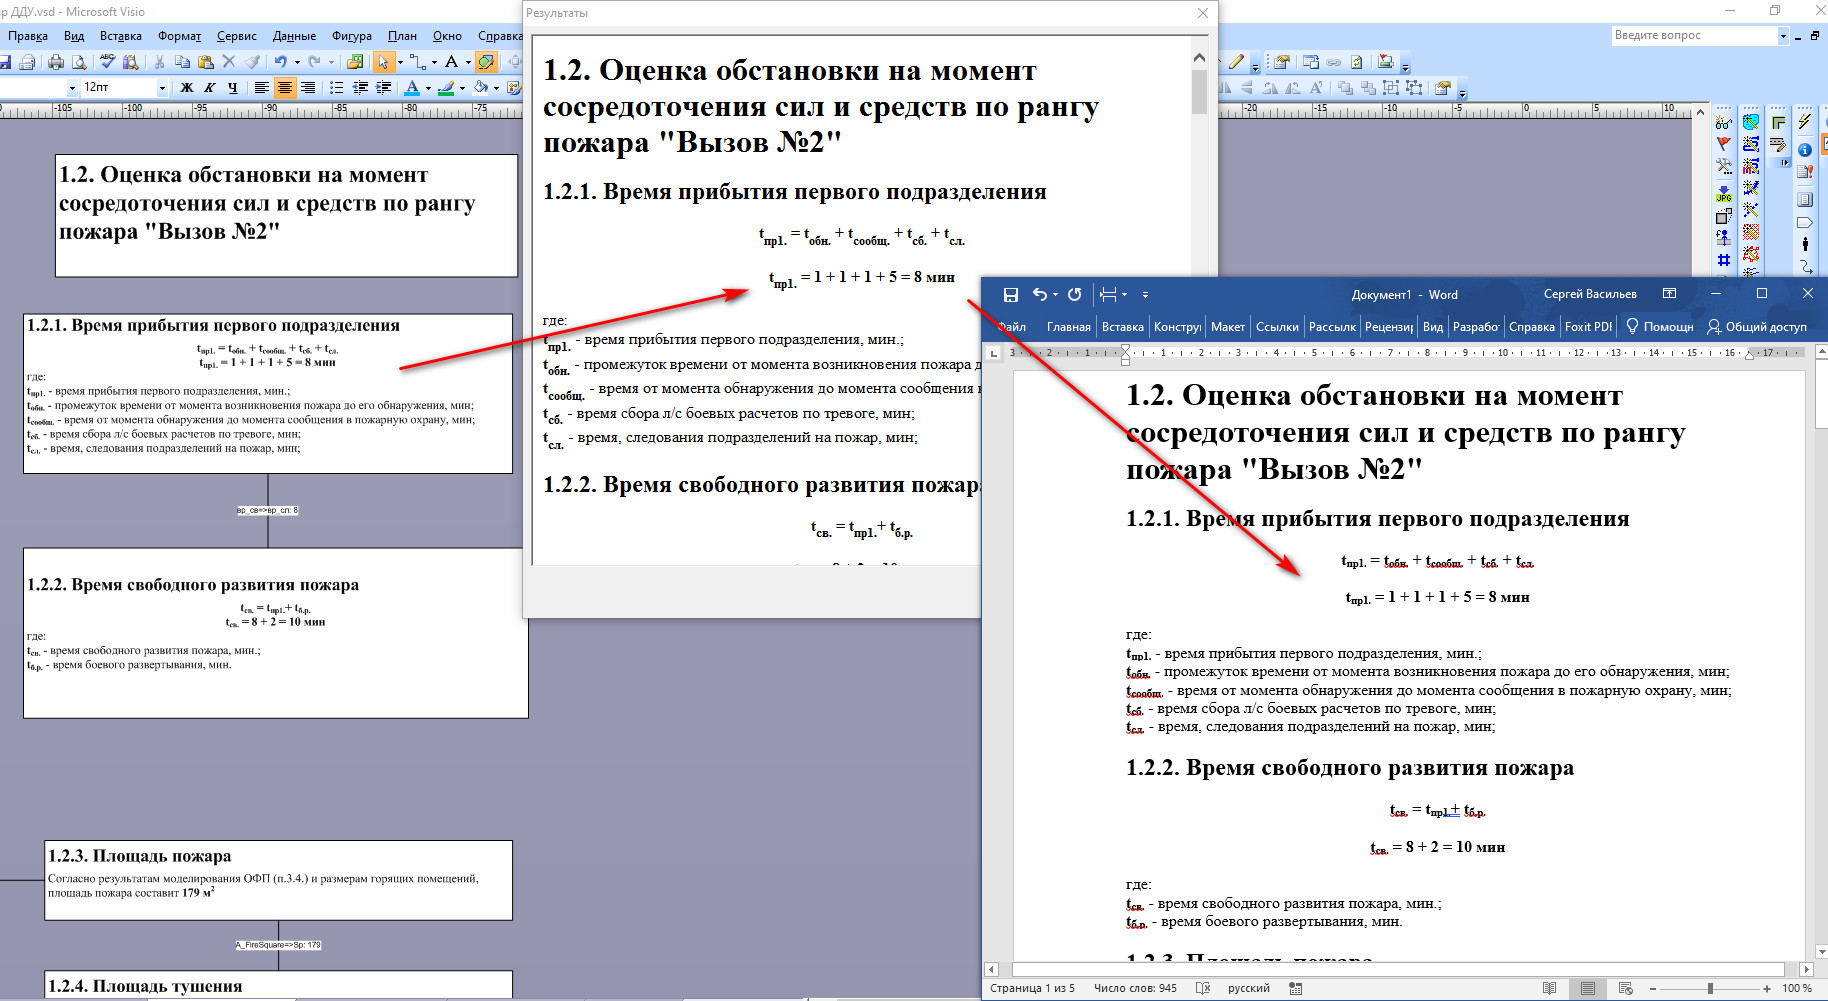Click the Print icon in Visio toolbar
This screenshot has height=1001, width=1828.
pyautogui.click(x=56, y=62)
